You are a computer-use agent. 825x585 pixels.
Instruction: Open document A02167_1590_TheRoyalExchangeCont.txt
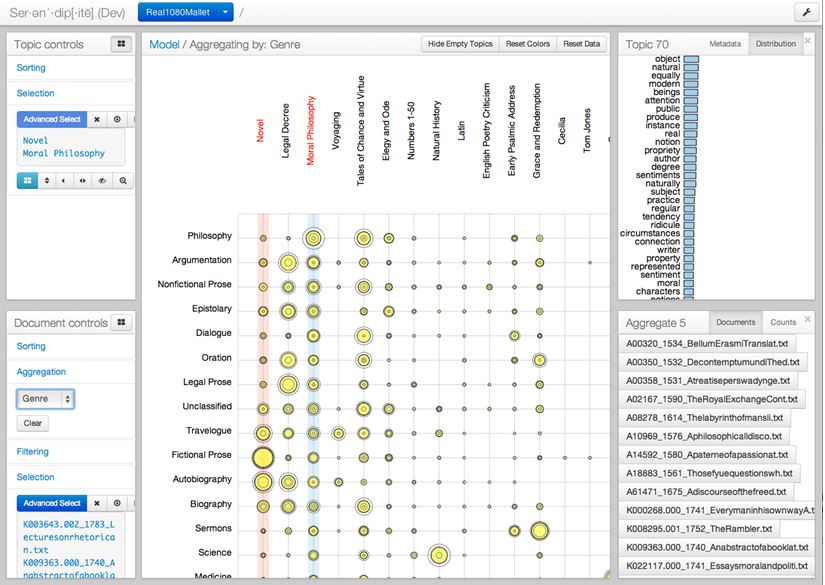click(x=711, y=399)
